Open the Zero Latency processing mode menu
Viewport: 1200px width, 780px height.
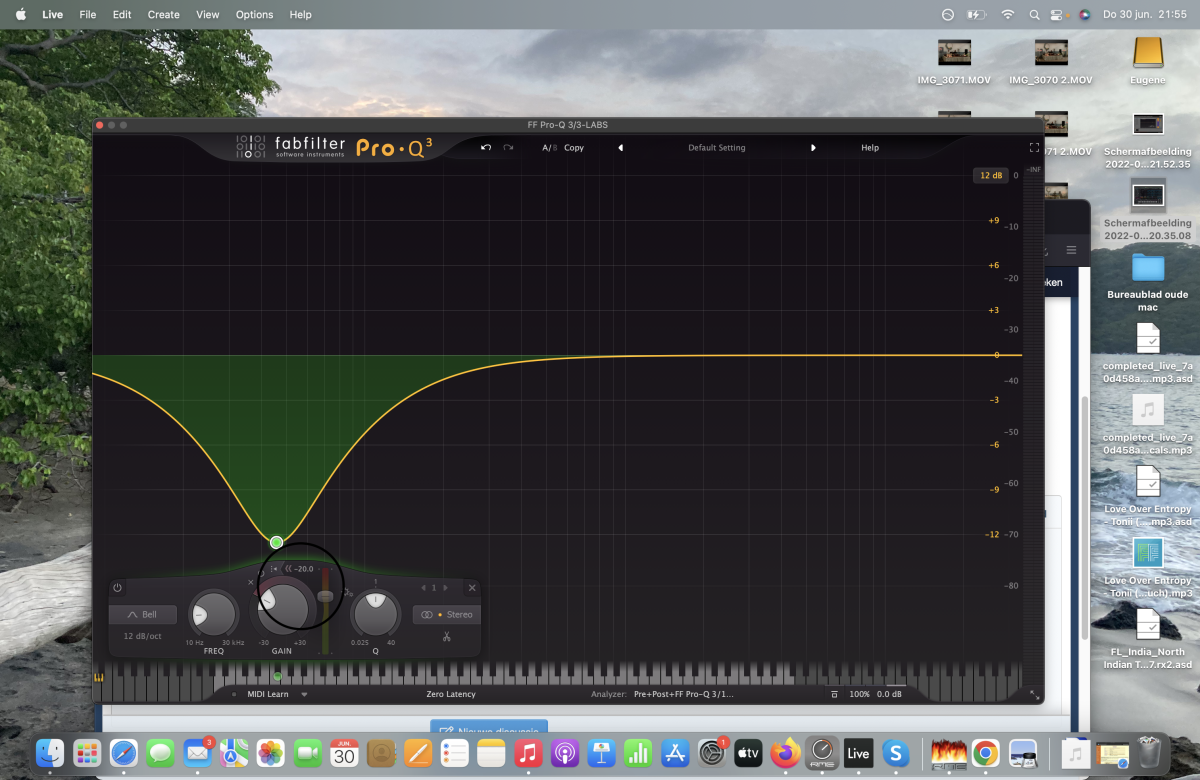(451, 694)
